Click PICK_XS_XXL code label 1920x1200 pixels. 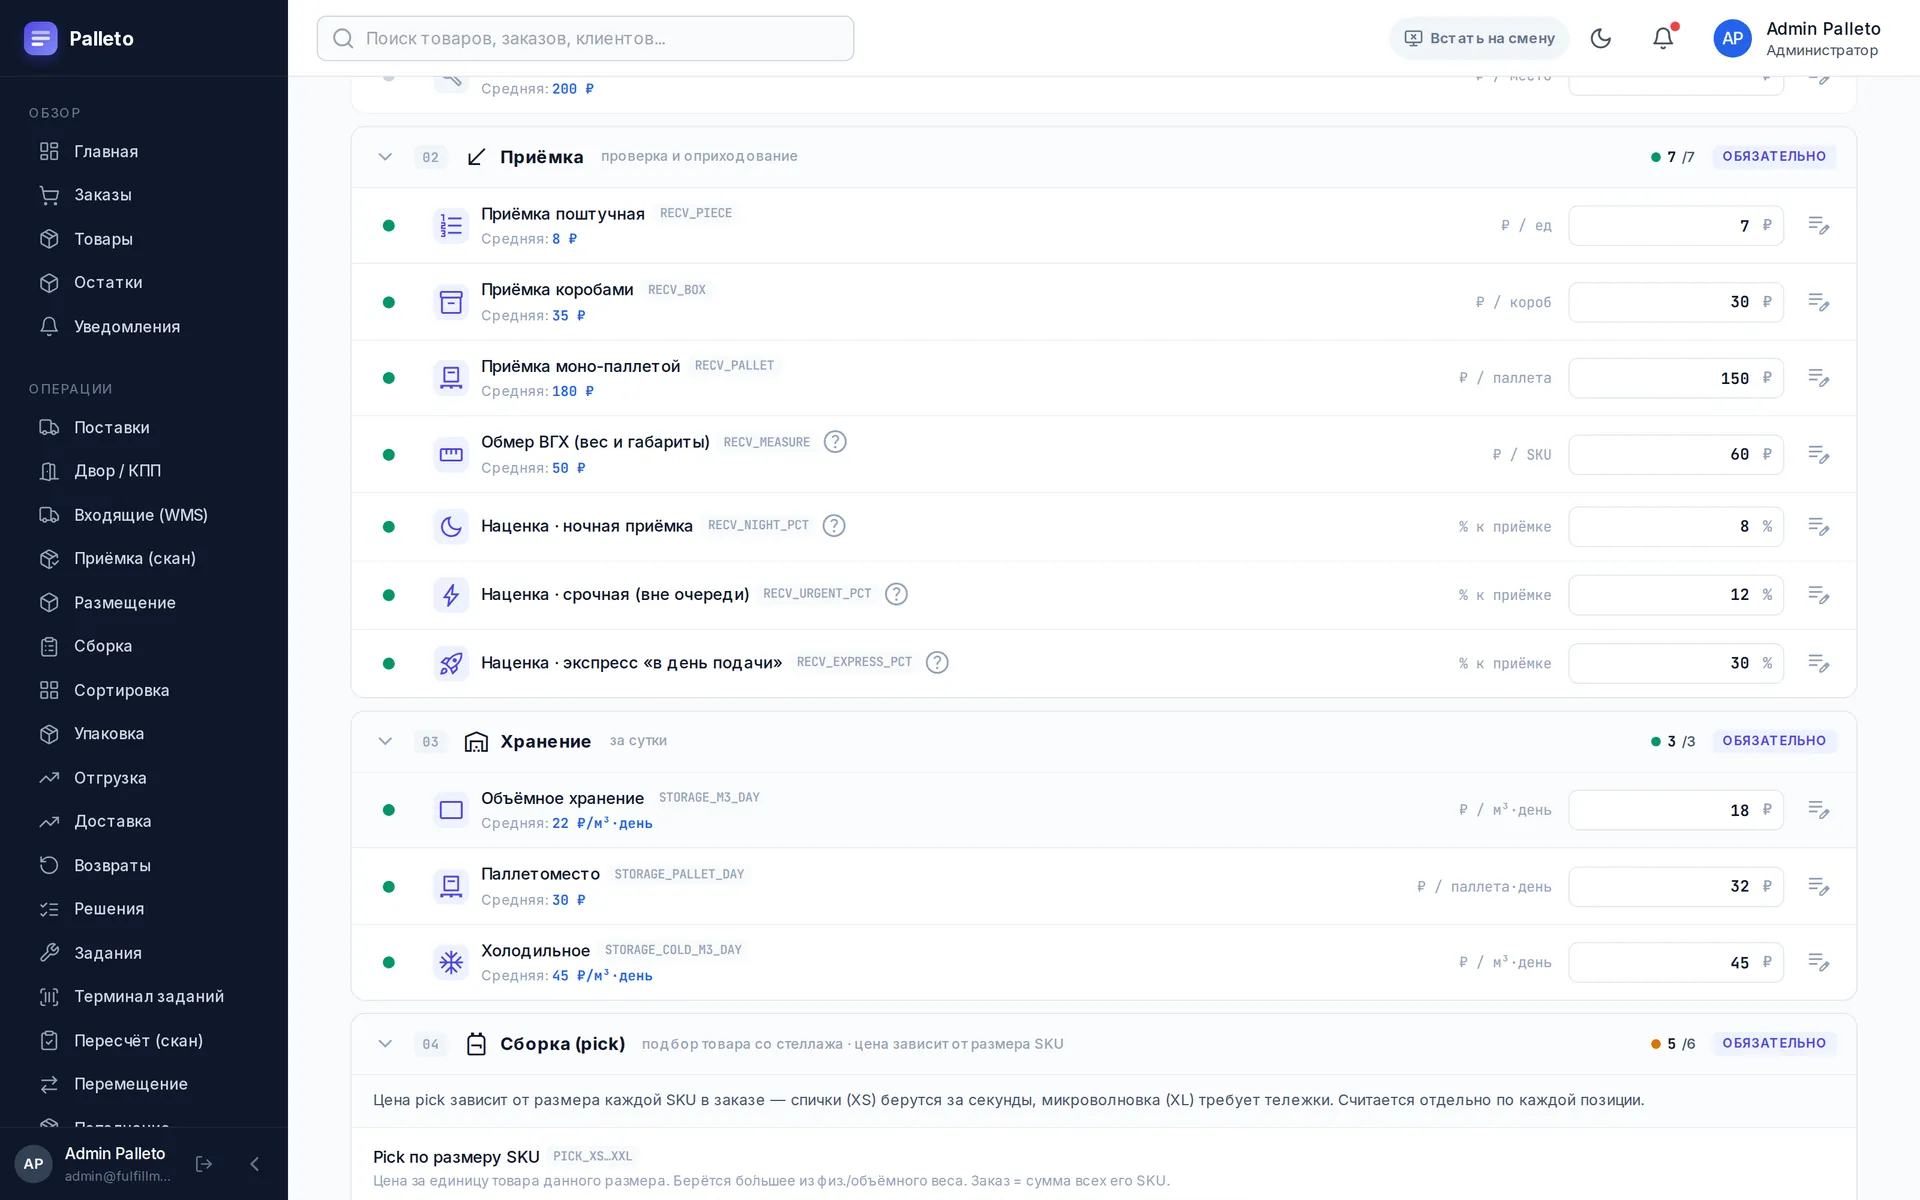(592, 1156)
